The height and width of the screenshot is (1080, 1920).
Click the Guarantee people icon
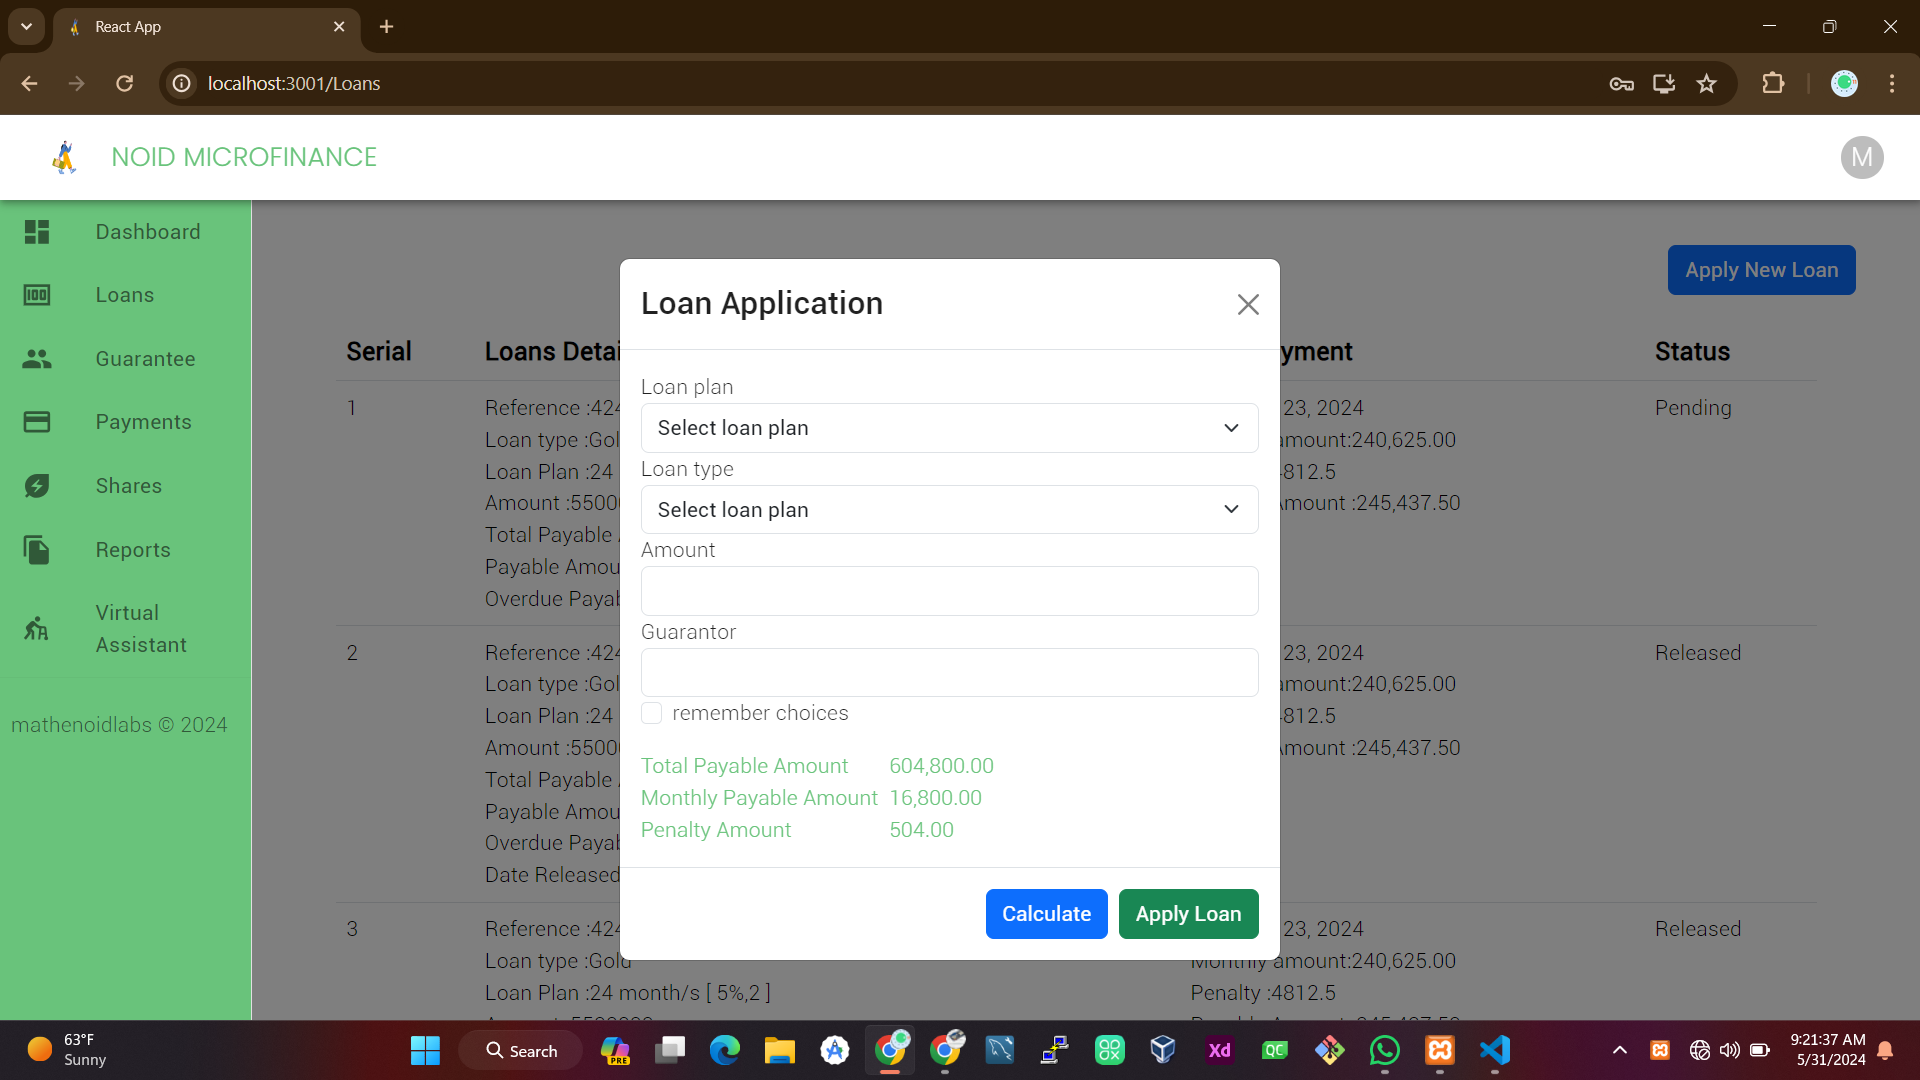37,359
